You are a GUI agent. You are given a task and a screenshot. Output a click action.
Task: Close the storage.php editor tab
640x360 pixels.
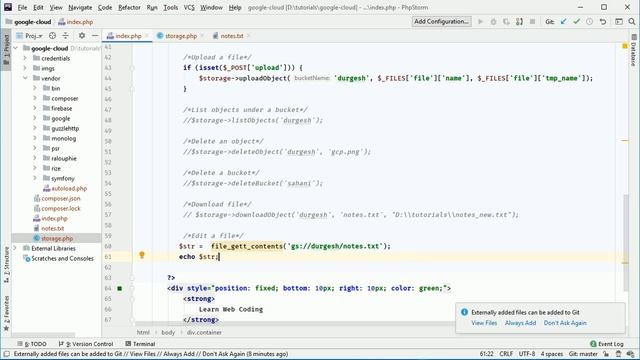tap(202, 36)
